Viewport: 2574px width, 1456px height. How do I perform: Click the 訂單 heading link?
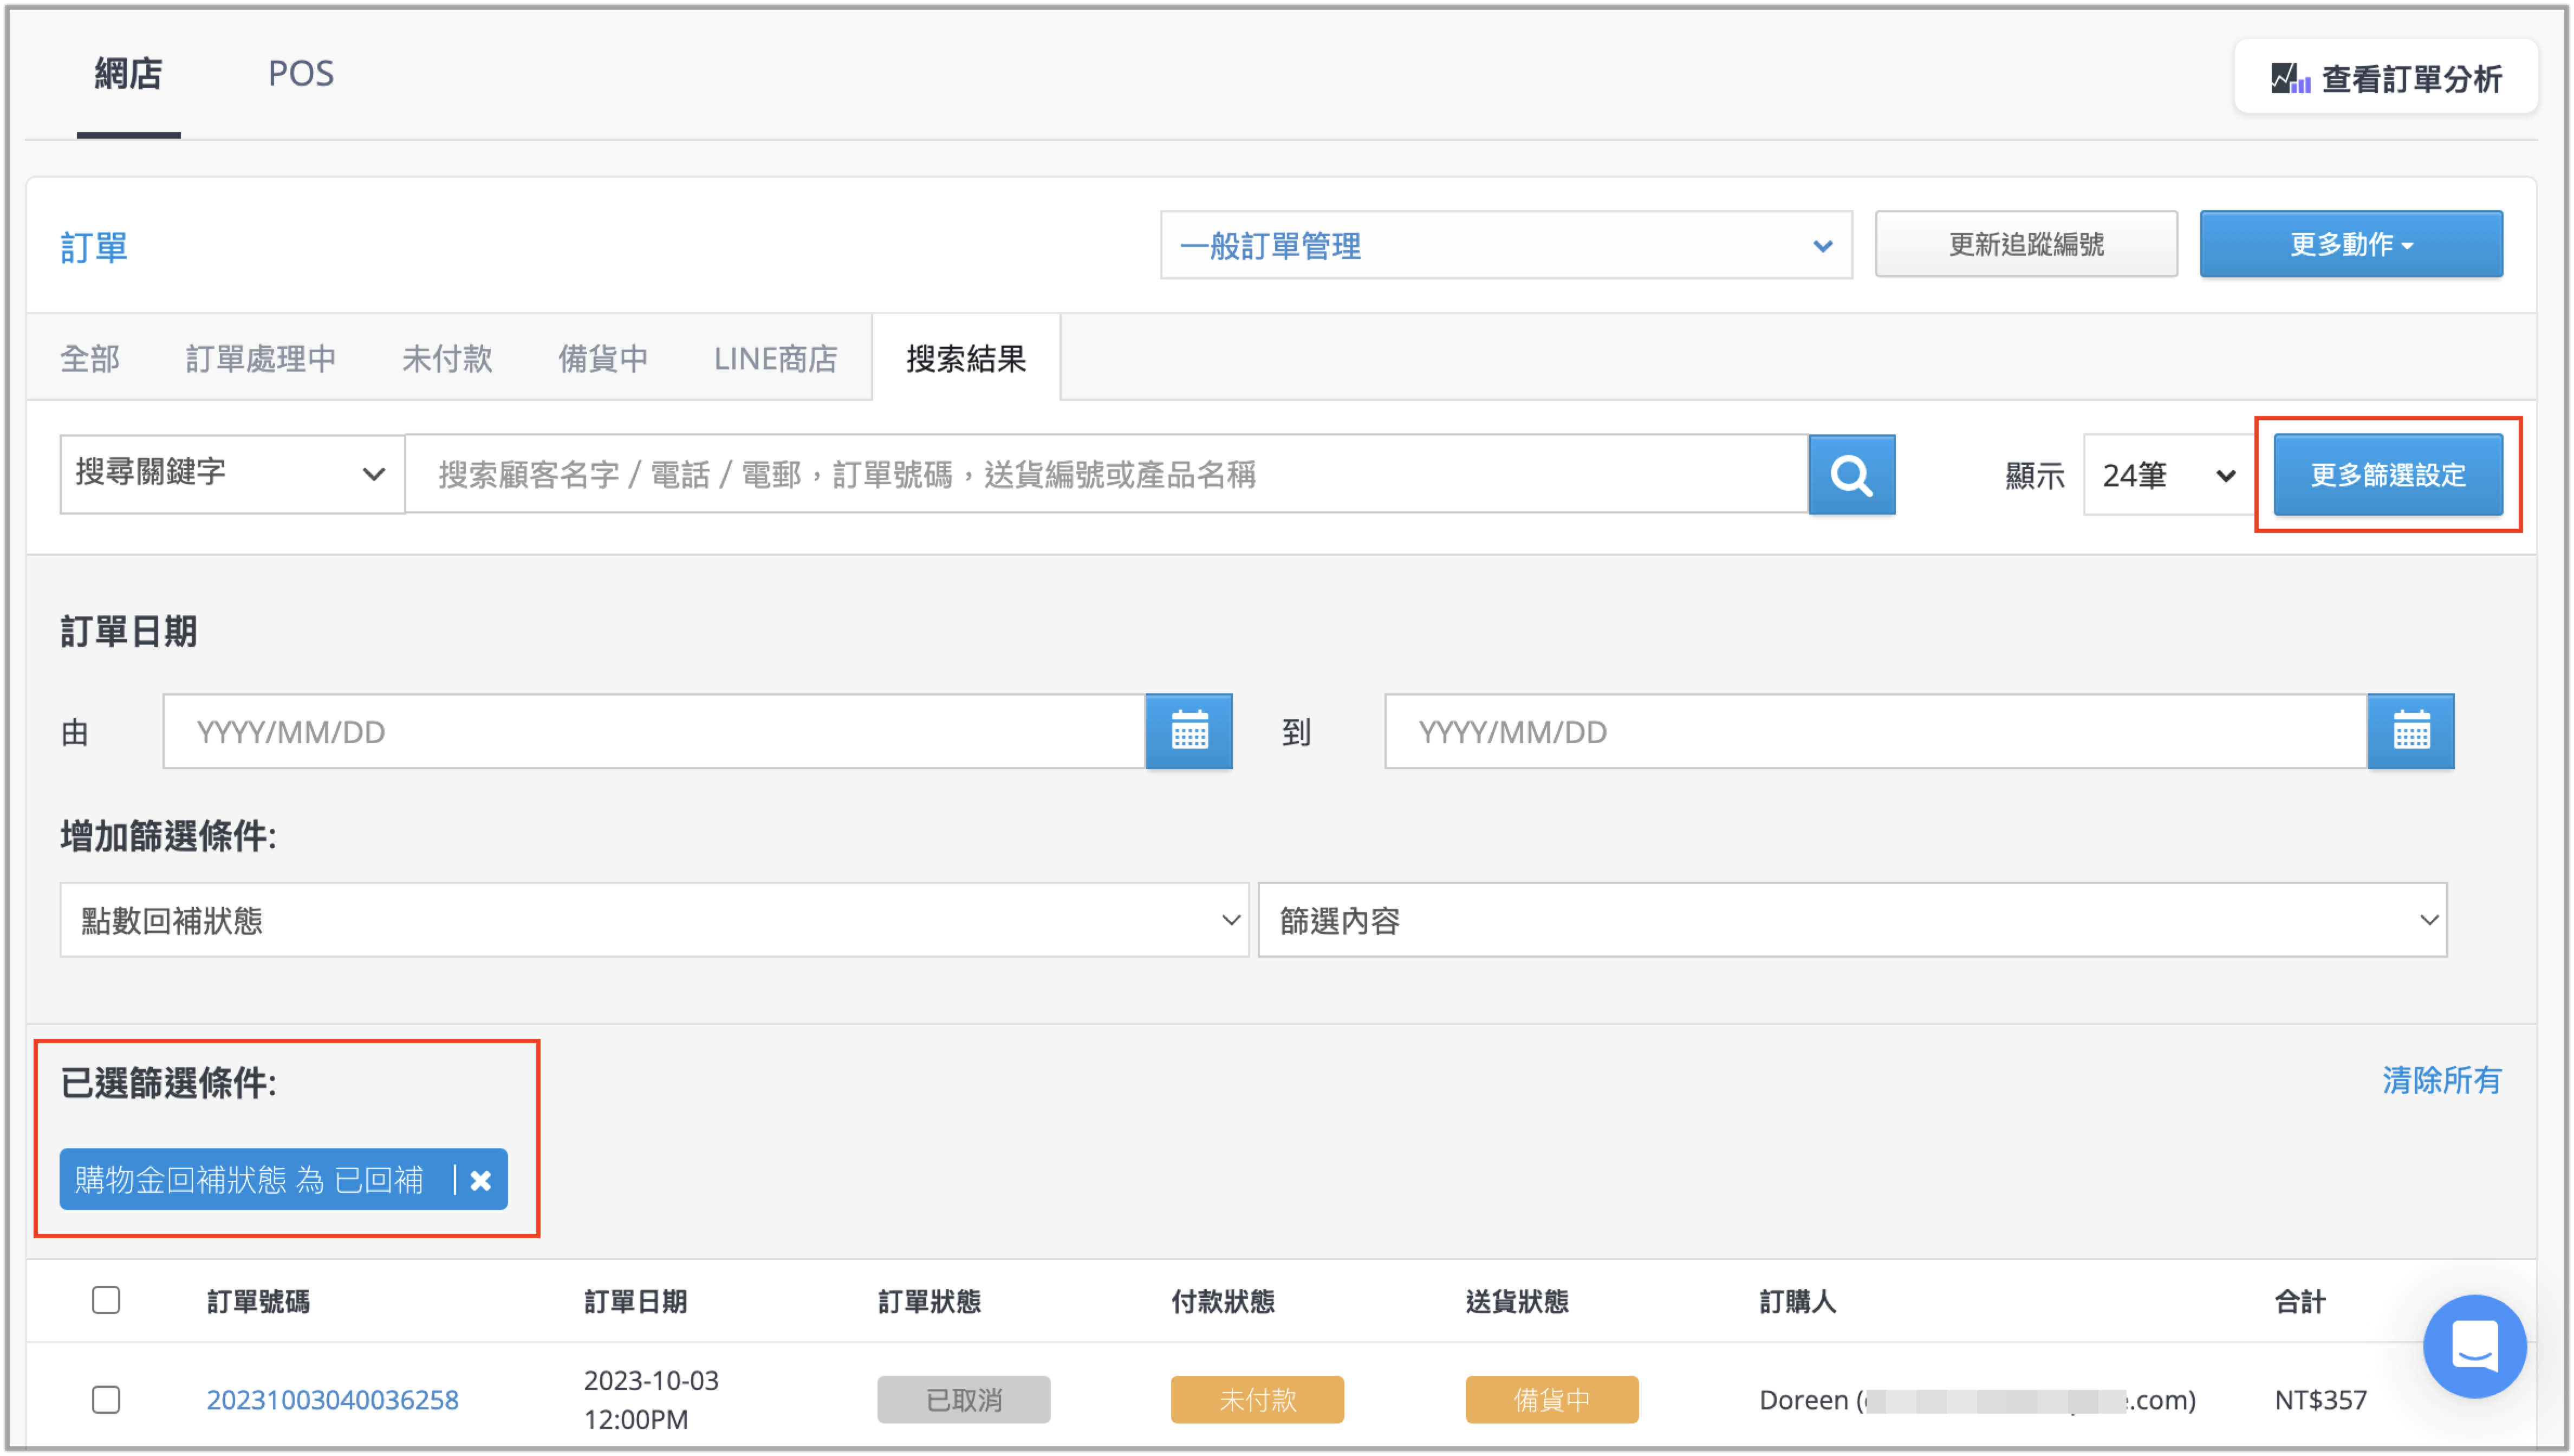(x=94, y=247)
